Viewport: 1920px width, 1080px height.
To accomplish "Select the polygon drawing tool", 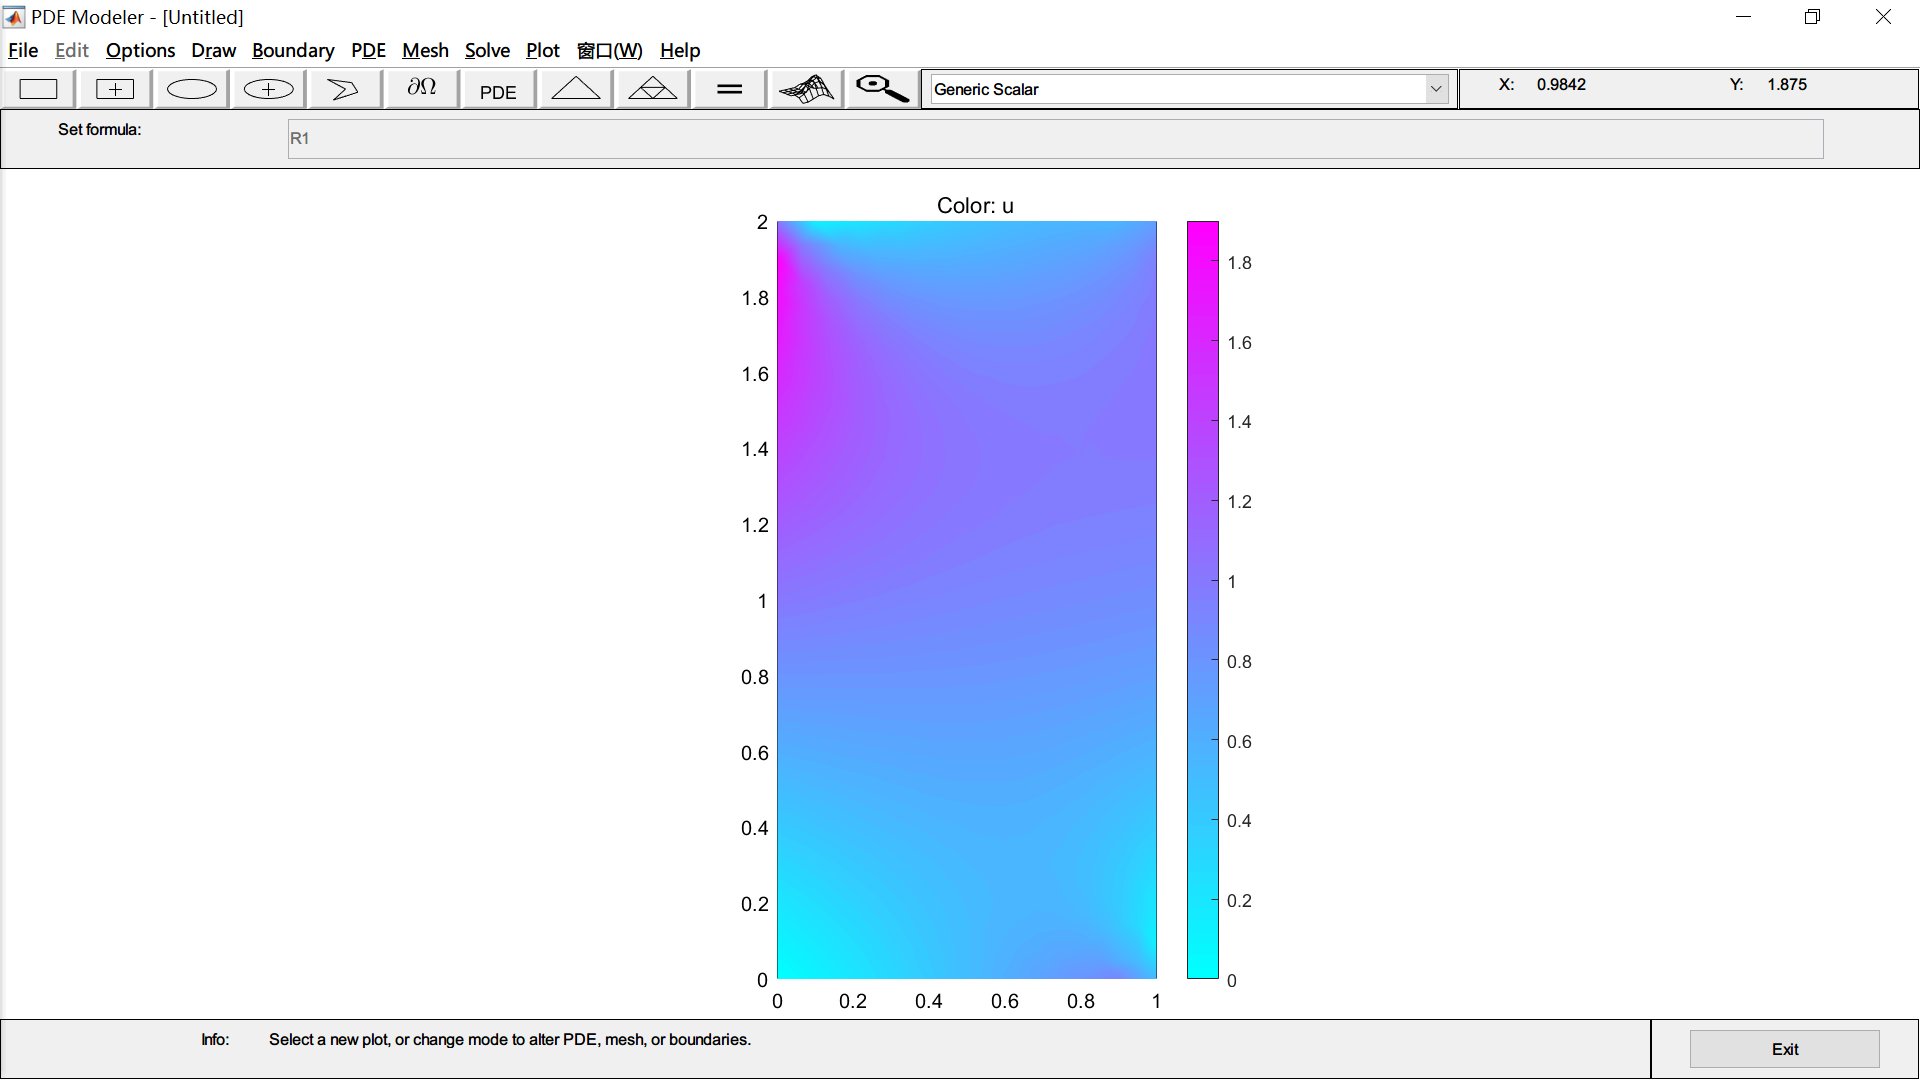I will (343, 89).
